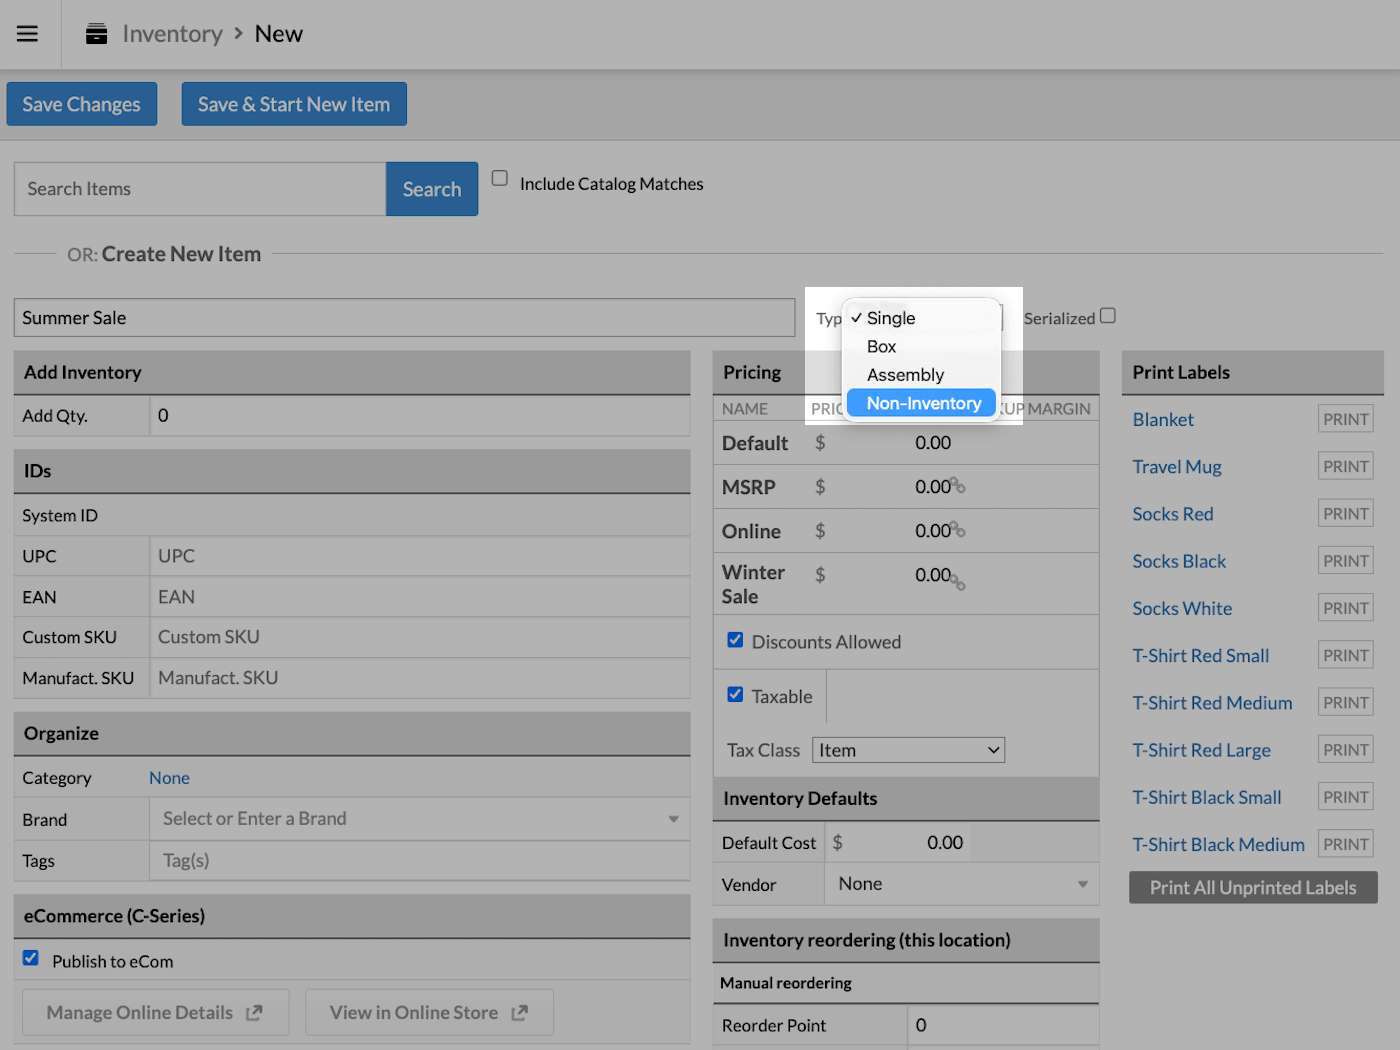Click the Category None link

[x=169, y=778]
